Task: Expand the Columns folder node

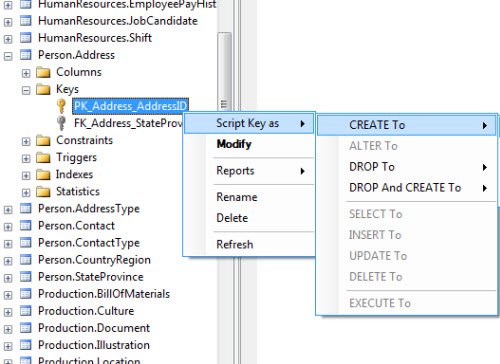Action: 26,73
